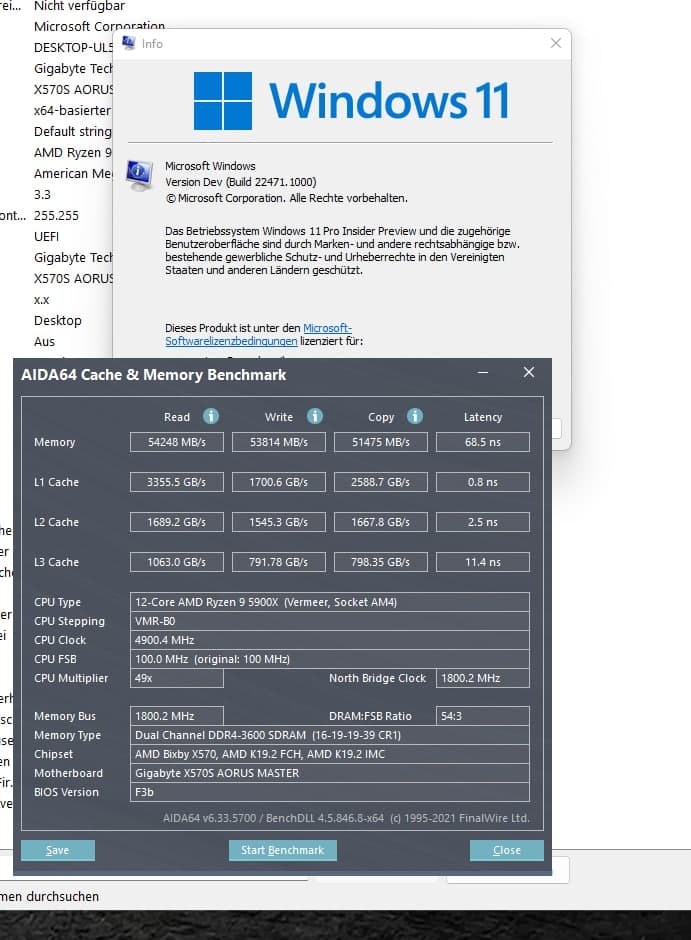The width and height of the screenshot is (691, 940).
Task: Click UEFI row in system info window
Action: tap(46, 236)
